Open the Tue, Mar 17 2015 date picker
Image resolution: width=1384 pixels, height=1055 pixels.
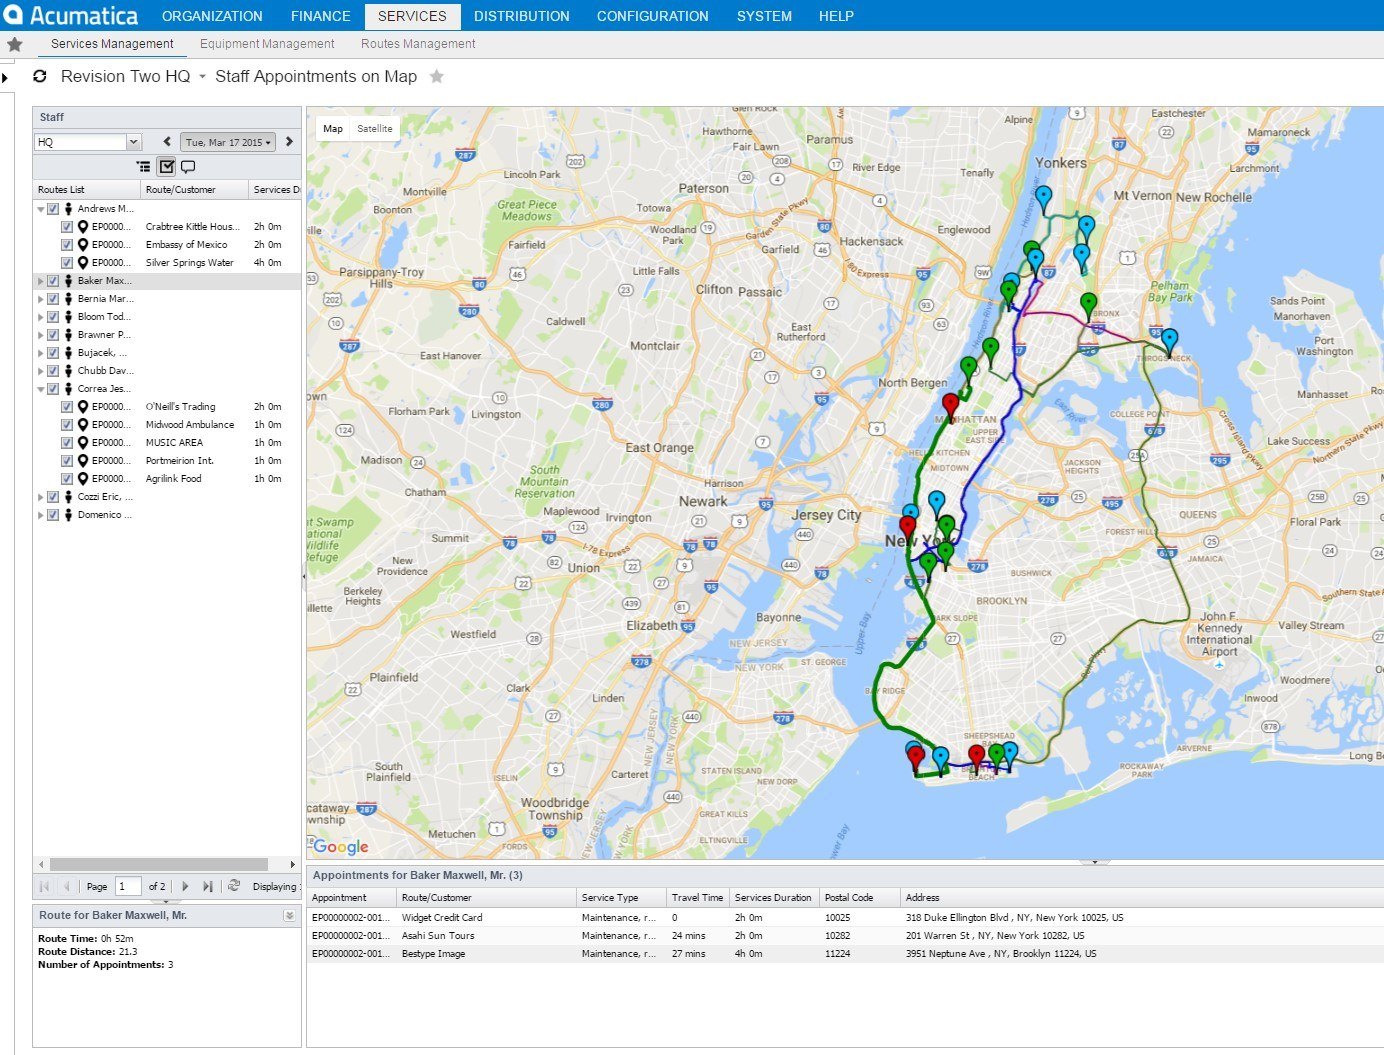click(x=228, y=142)
